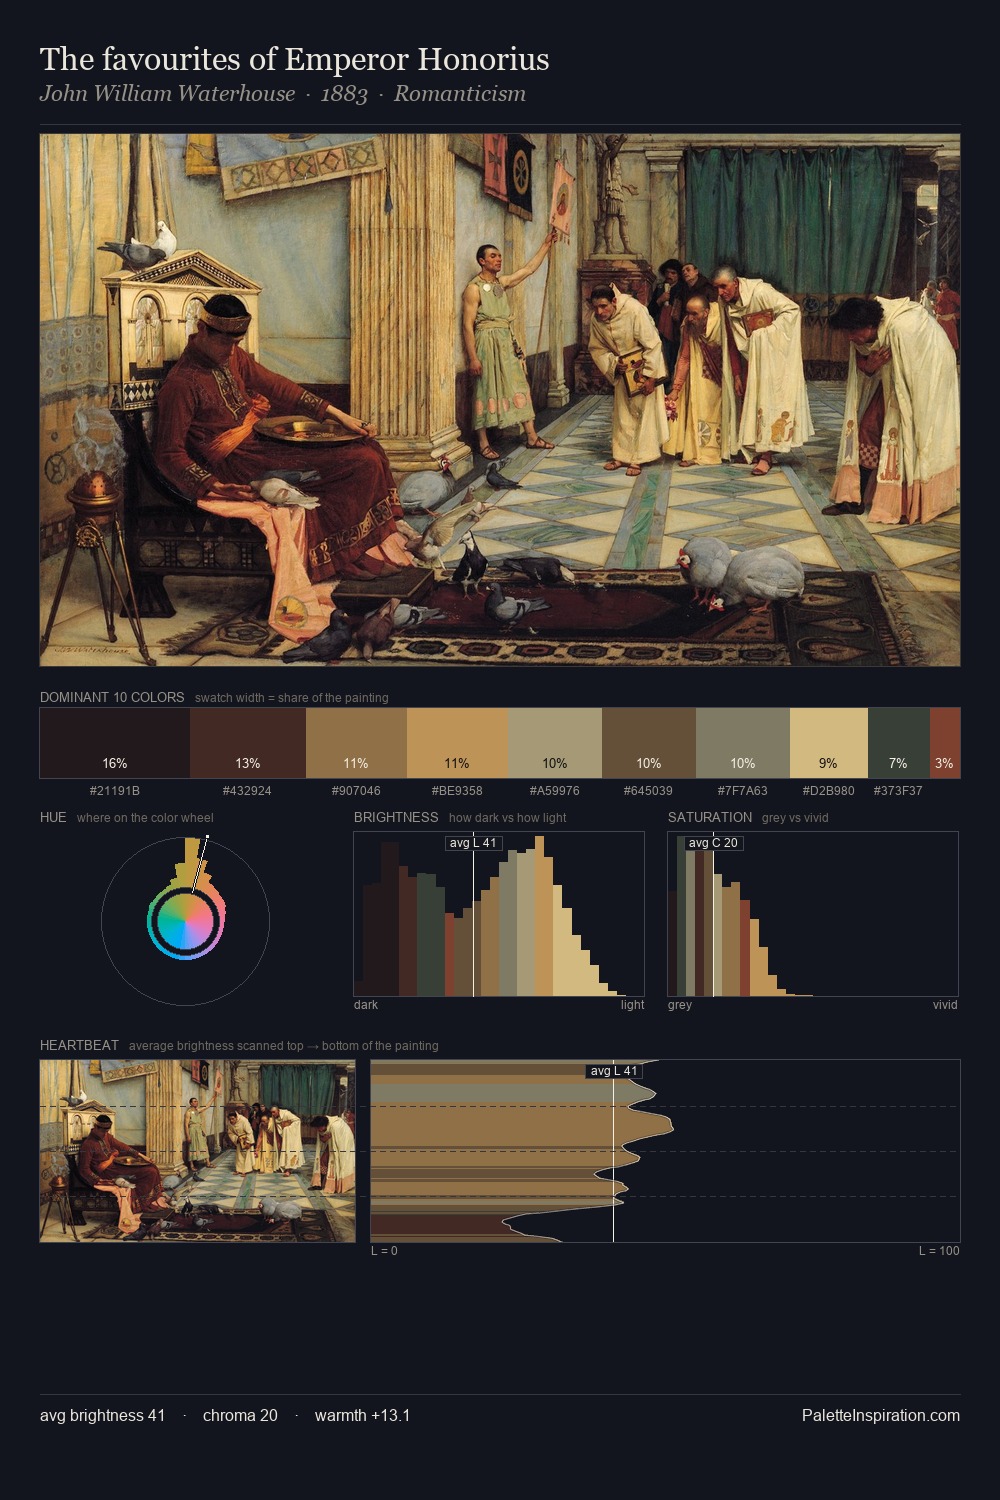Click 'how dark vs how light' caption
The image size is (1000, 1500).
pyautogui.click(x=507, y=817)
